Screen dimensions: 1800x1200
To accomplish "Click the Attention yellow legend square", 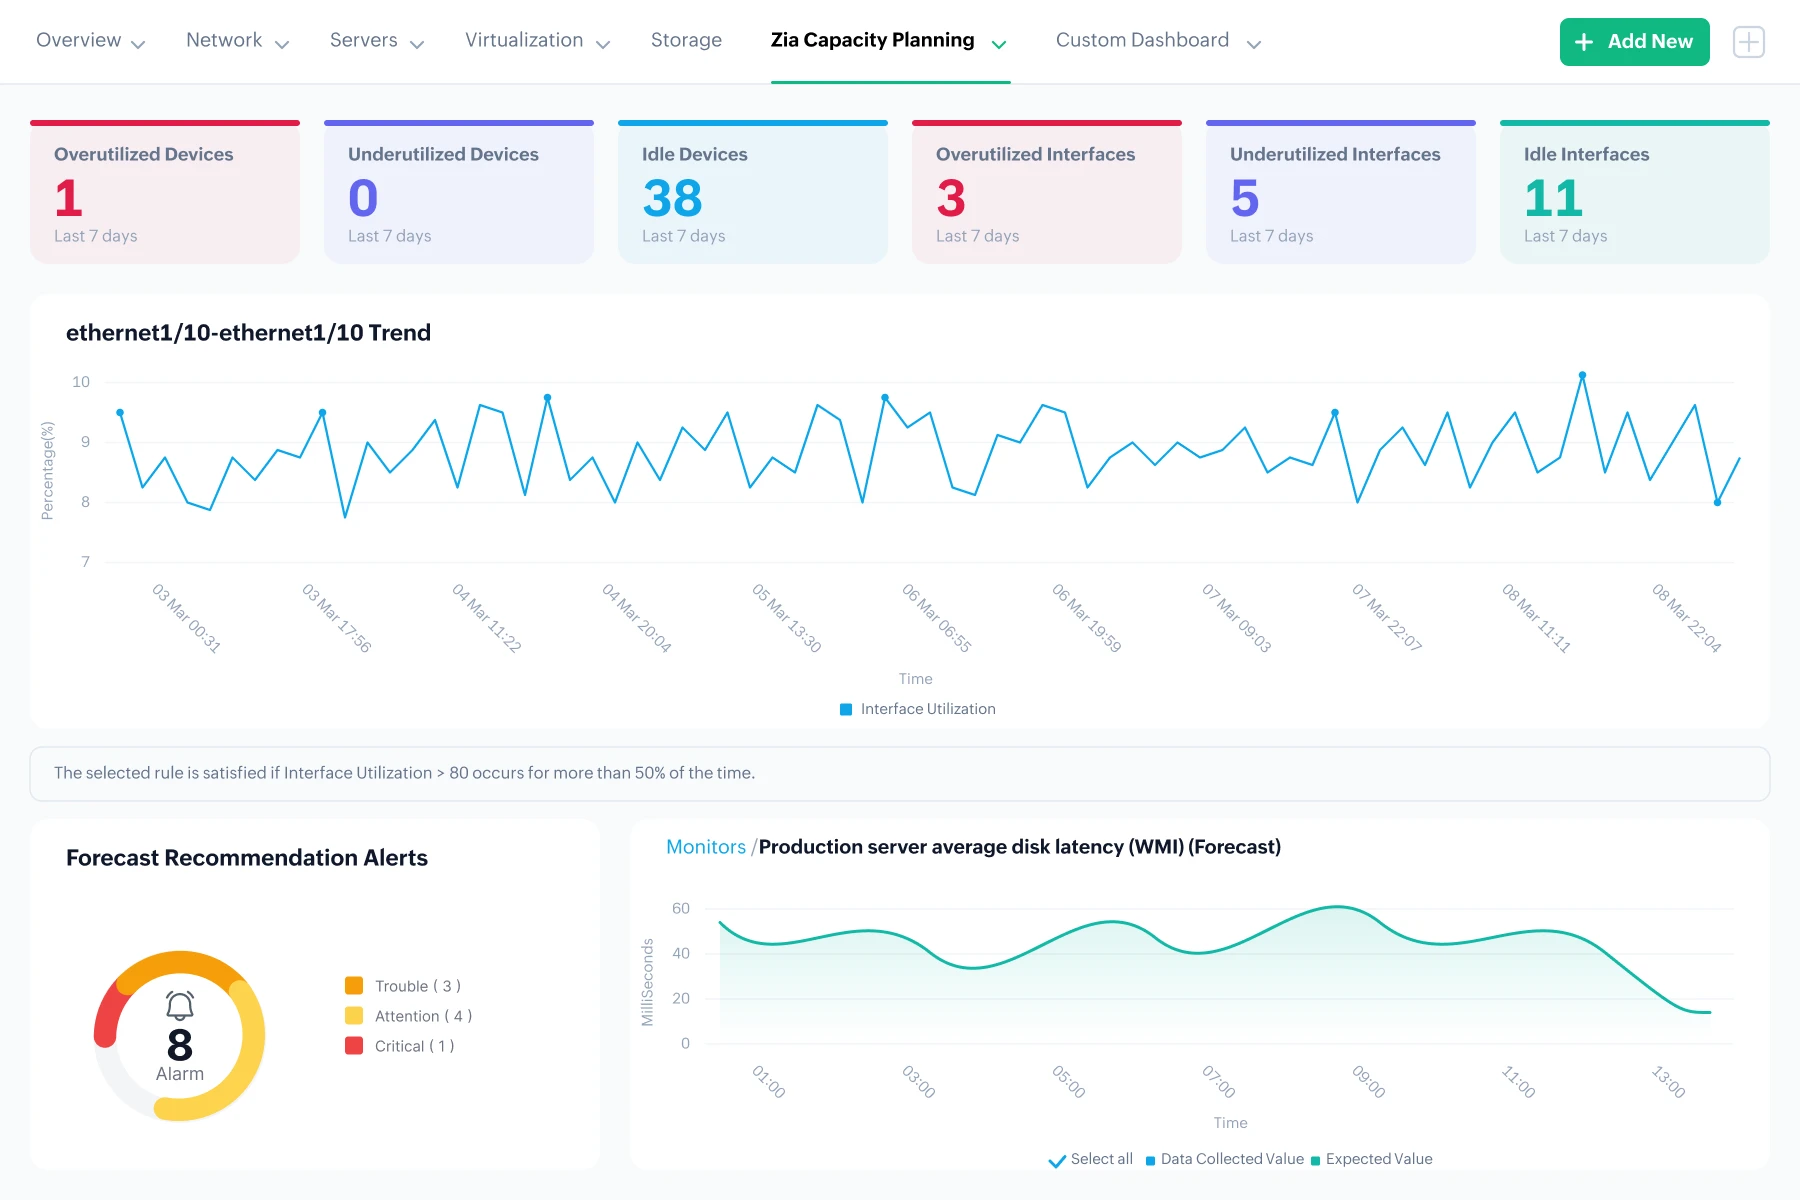I will click(354, 1015).
